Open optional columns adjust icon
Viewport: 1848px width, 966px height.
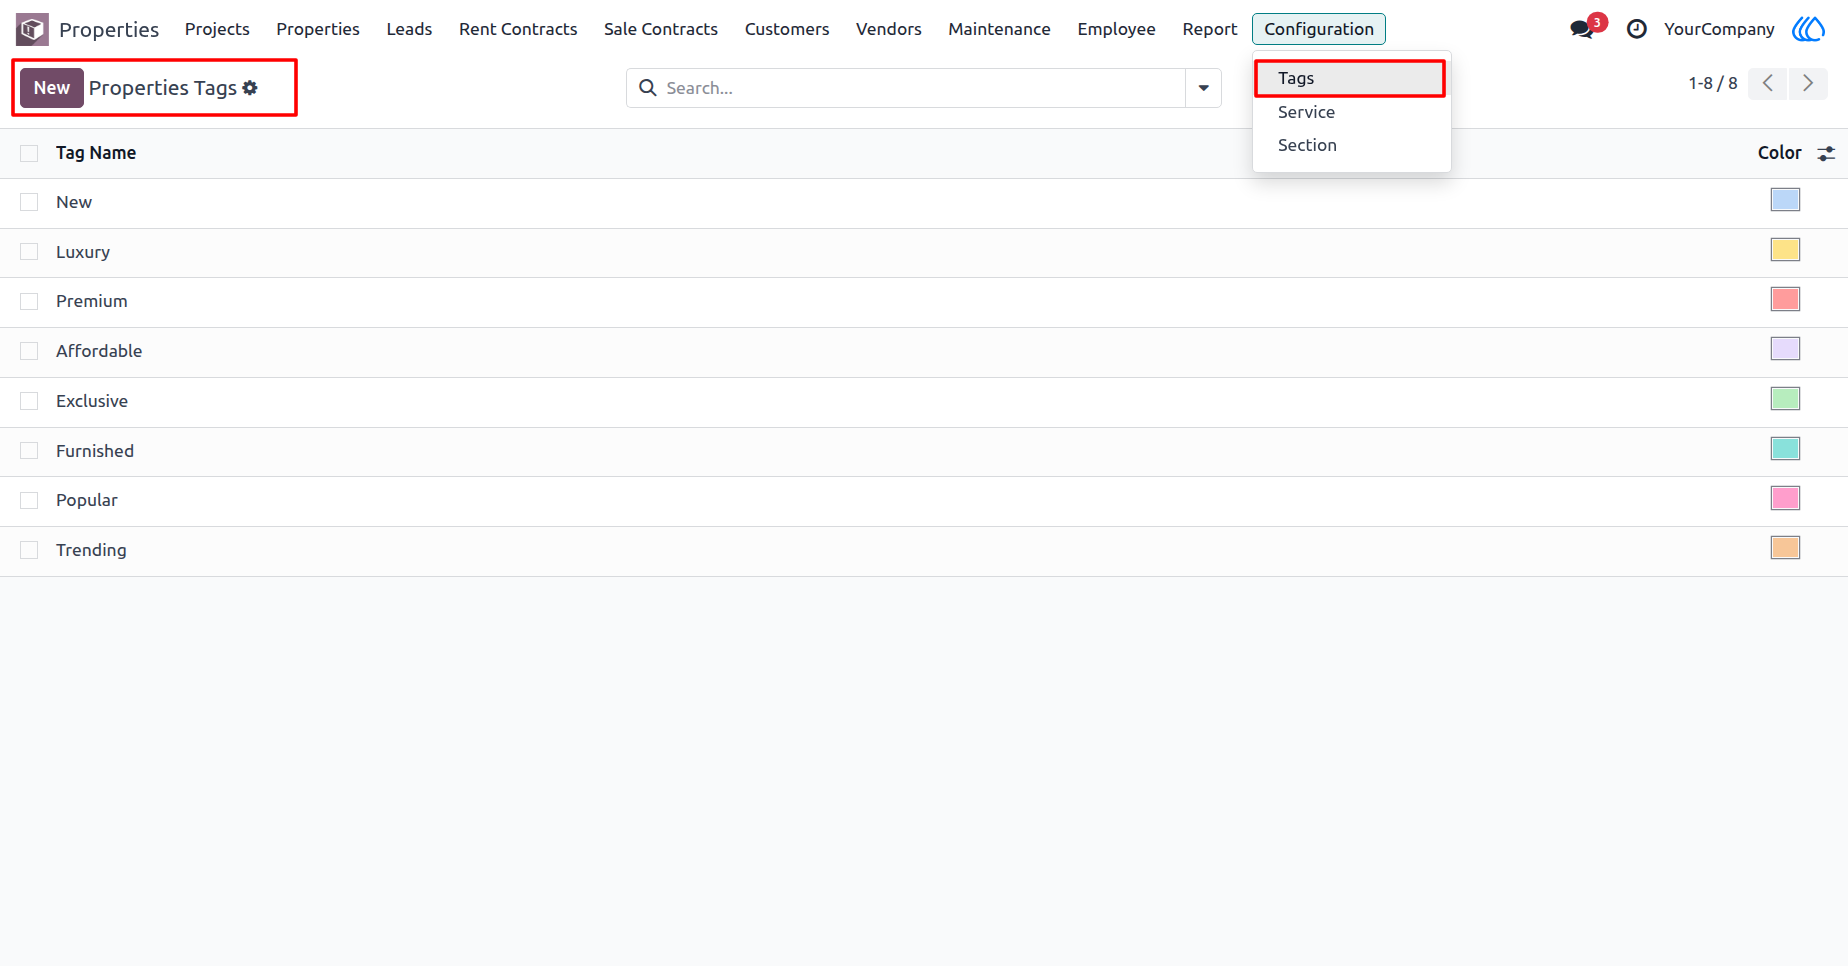1826,153
